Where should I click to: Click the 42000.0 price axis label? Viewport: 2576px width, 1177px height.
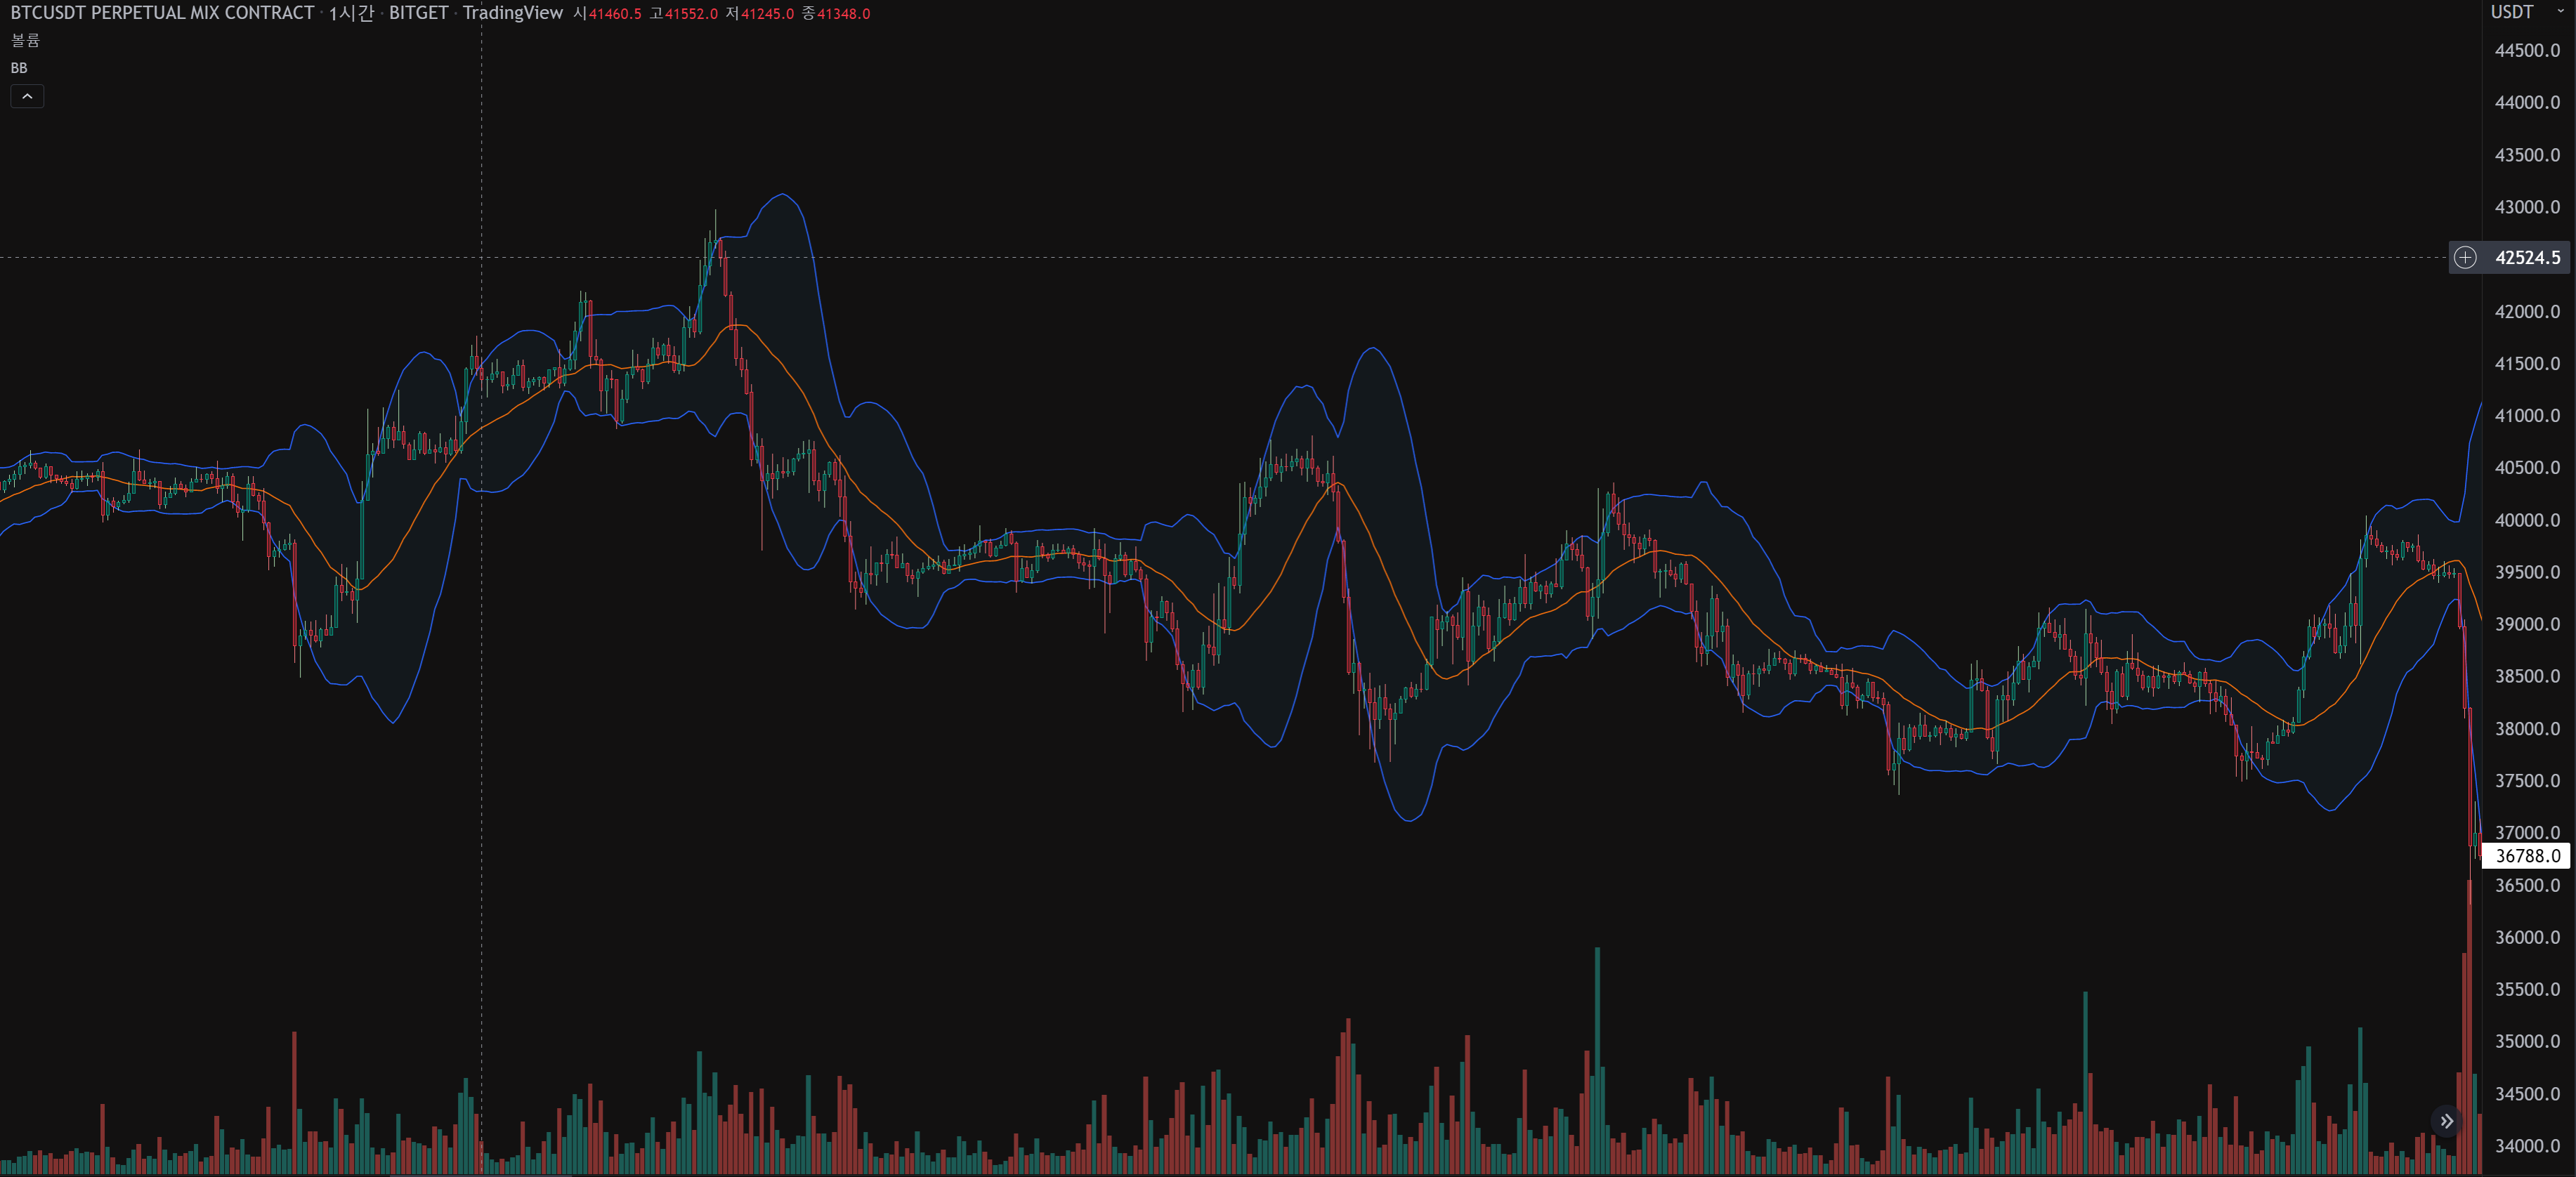(x=2527, y=311)
